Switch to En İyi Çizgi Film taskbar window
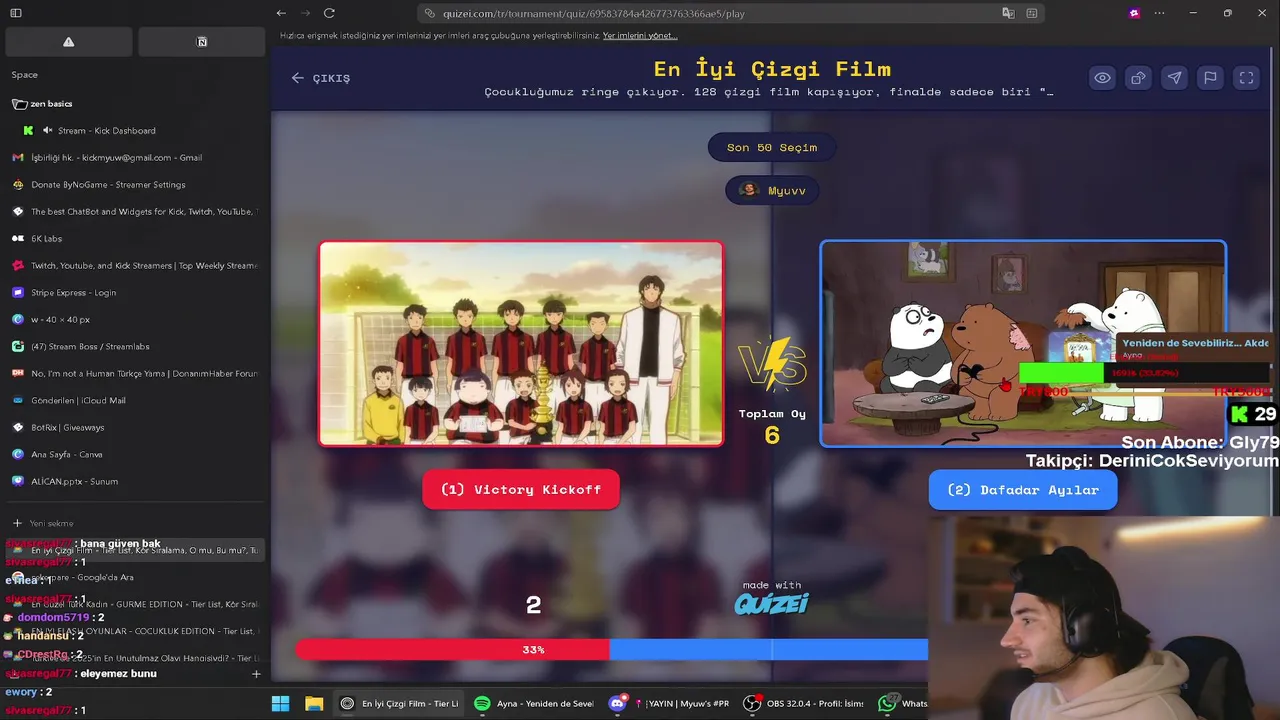1280x720 pixels. point(399,704)
